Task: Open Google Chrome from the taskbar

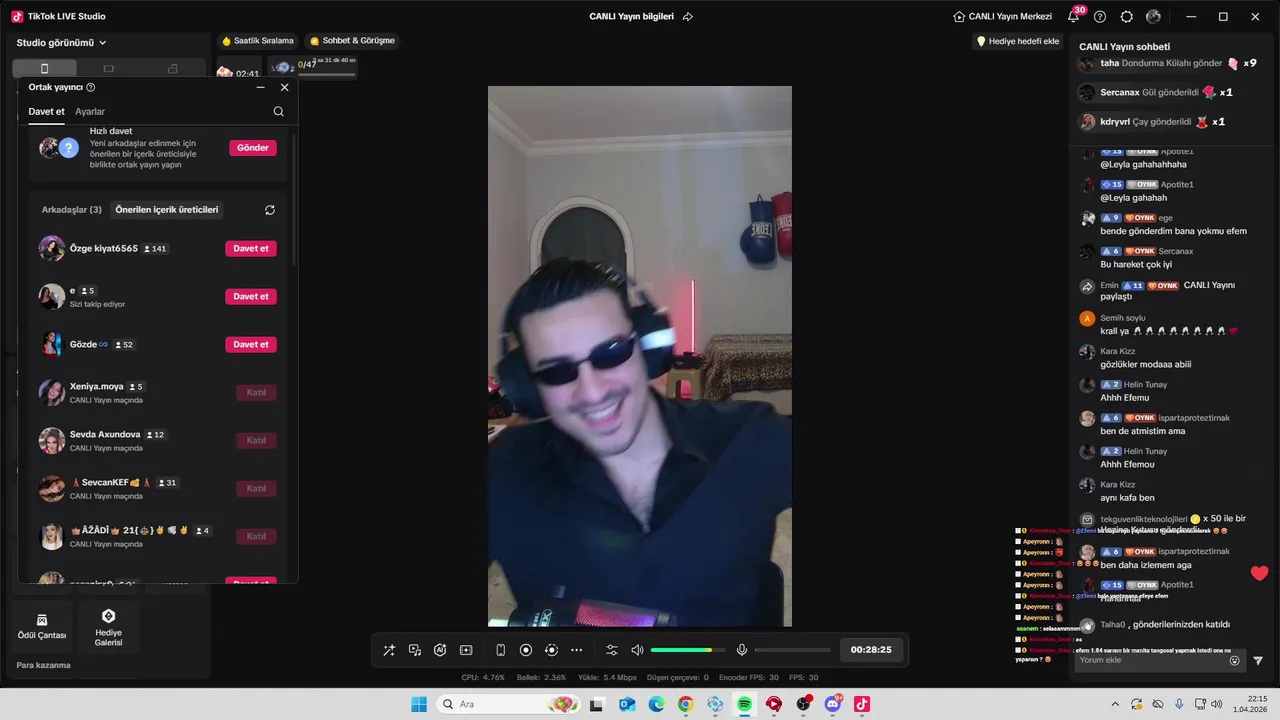Action: tap(685, 704)
